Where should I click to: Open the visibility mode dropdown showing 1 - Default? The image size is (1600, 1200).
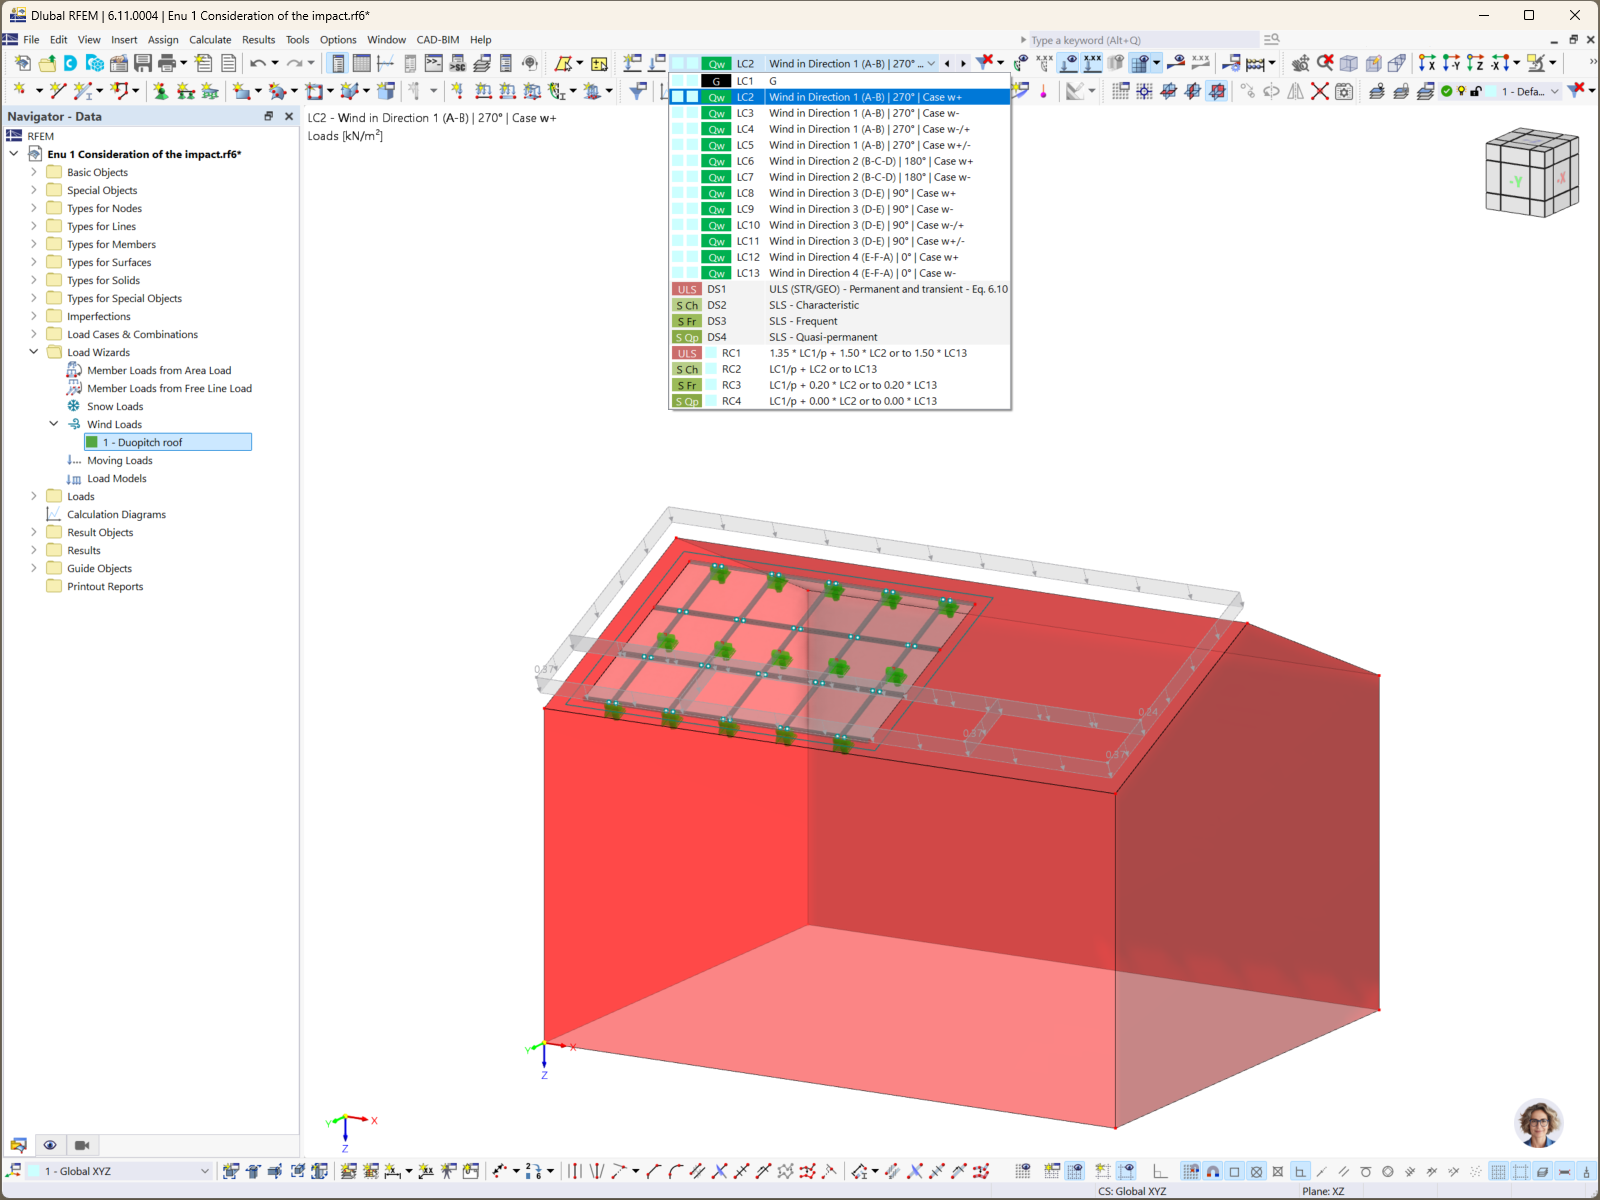(x=1524, y=91)
